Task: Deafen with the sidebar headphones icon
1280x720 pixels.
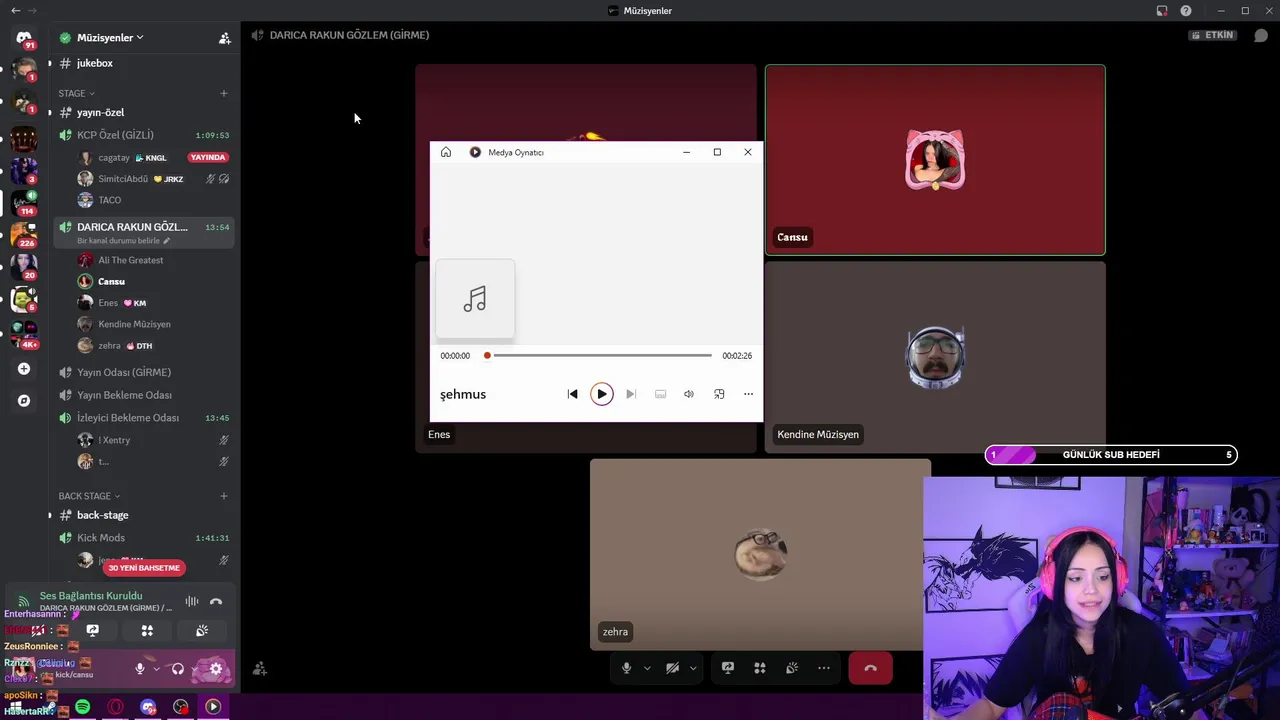Action: pyautogui.click(x=178, y=669)
